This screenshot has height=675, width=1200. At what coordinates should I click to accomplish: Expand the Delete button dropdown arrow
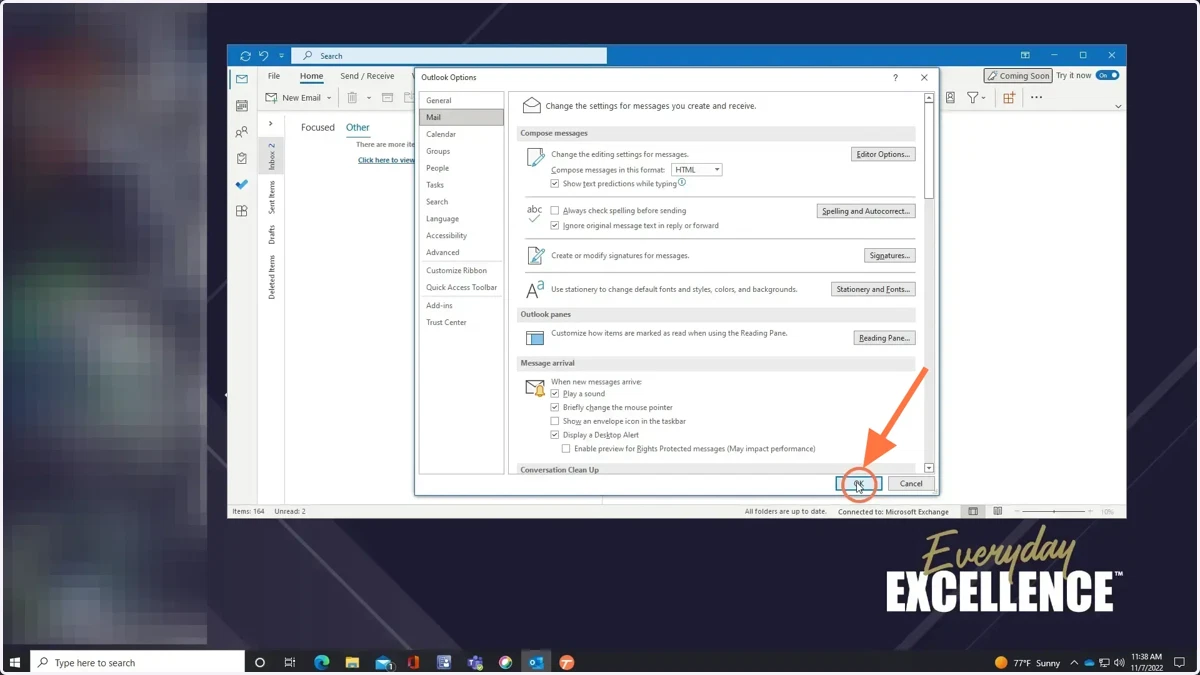368,98
